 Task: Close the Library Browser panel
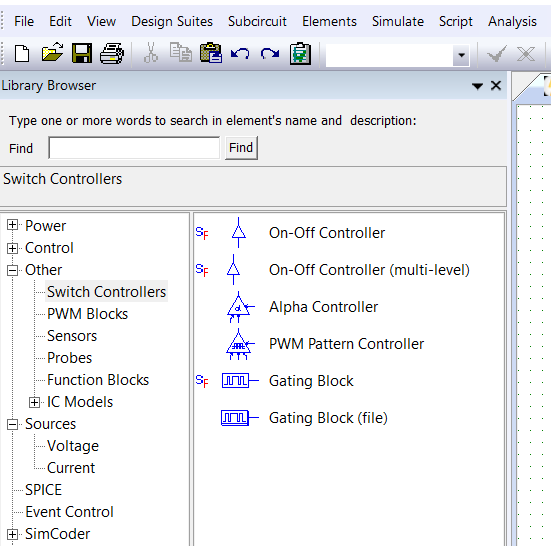[x=496, y=85]
